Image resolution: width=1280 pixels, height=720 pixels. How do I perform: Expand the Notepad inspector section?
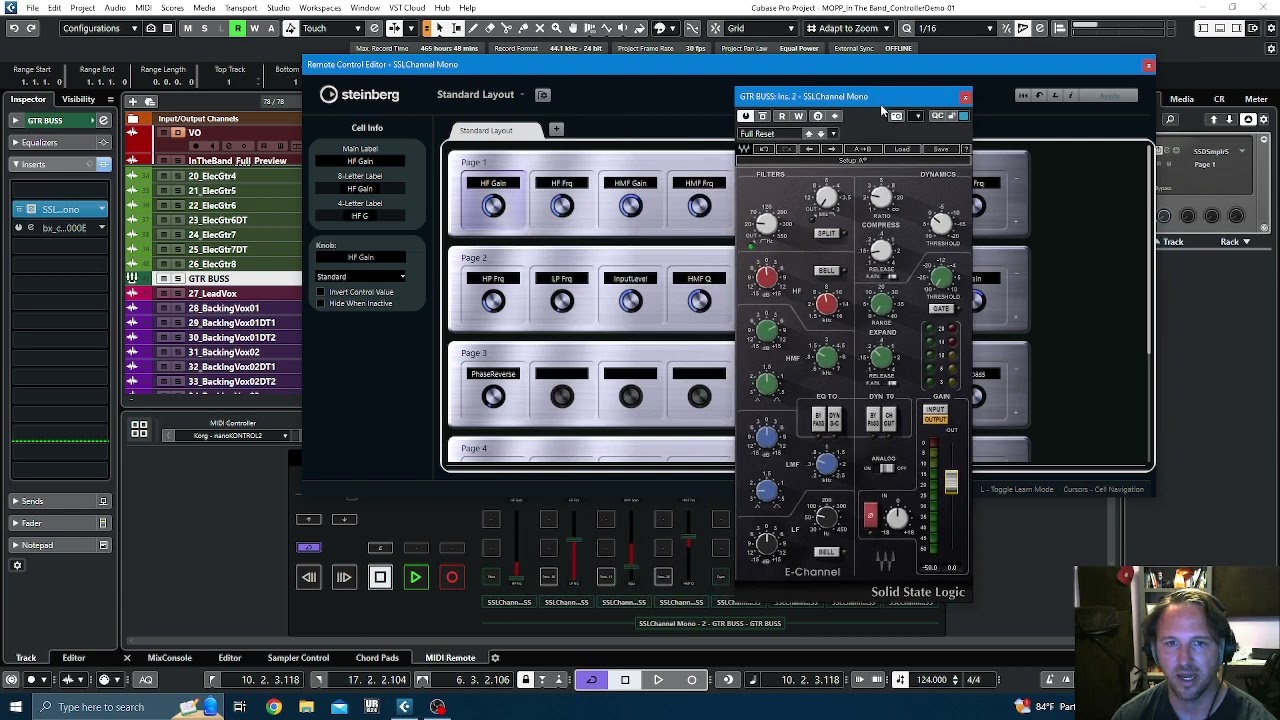click(x=58, y=545)
